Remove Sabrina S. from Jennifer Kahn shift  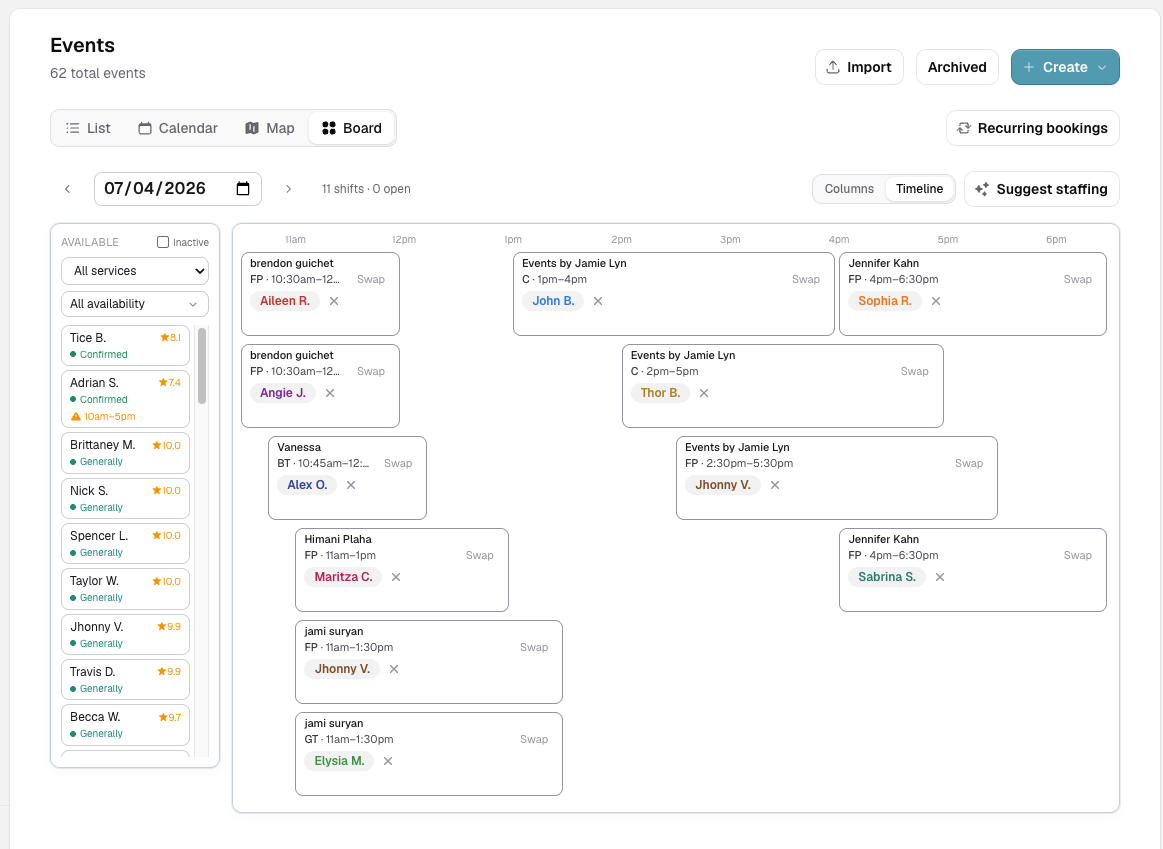pyautogui.click(x=940, y=577)
